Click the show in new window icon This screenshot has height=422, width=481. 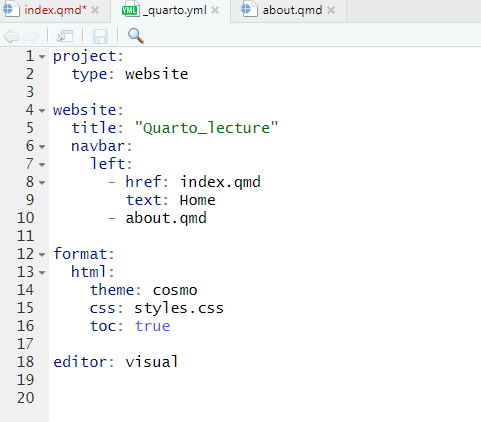pos(65,36)
